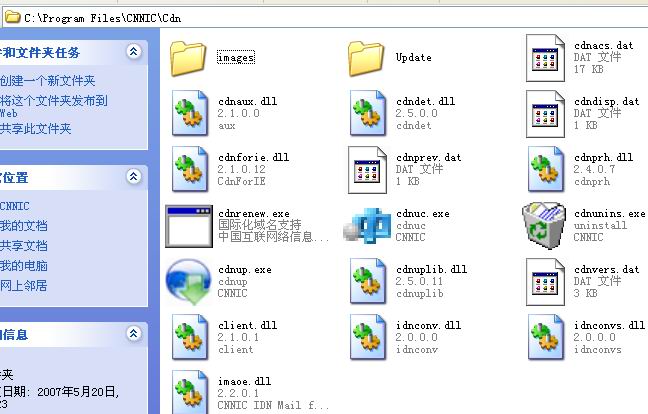Go to CNNIC parent folder link
The width and height of the screenshot is (648, 414).
(15, 206)
